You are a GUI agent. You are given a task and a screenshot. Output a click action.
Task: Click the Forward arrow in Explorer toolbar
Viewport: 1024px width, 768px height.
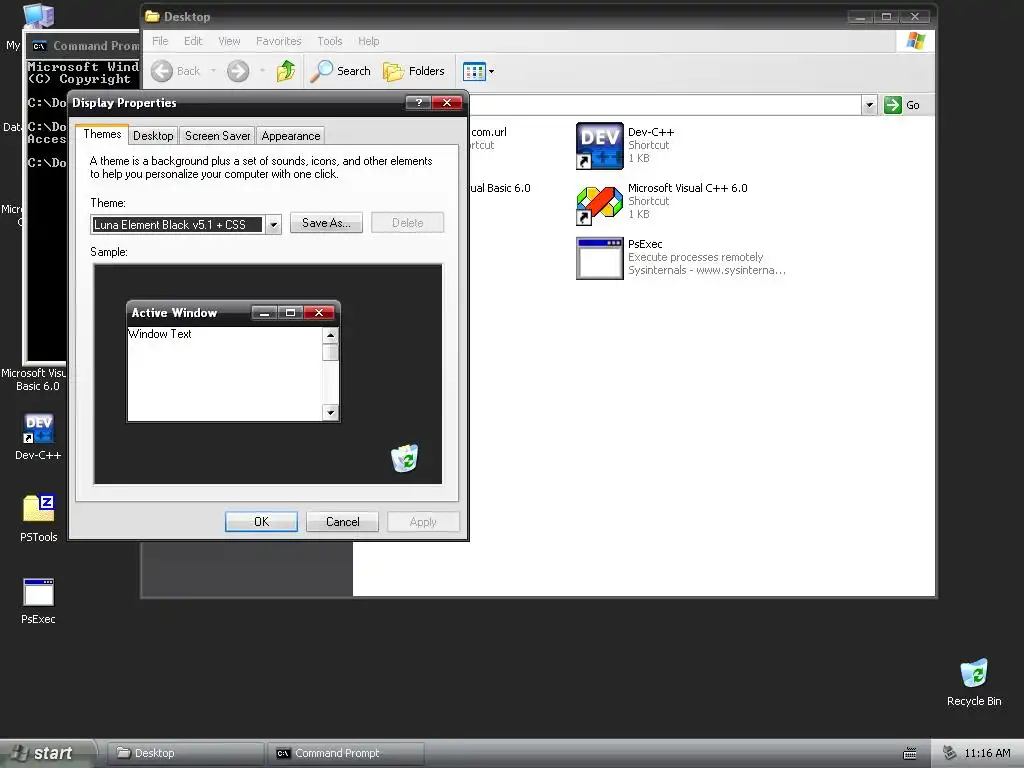coord(238,71)
